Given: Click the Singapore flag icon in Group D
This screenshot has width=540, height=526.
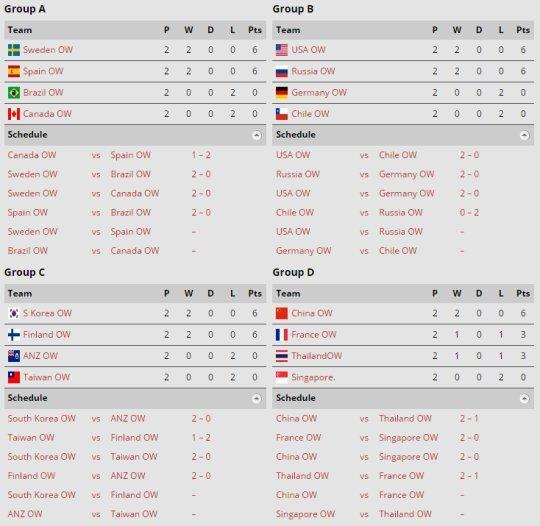Looking at the screenshot, I should click(282, 378).
